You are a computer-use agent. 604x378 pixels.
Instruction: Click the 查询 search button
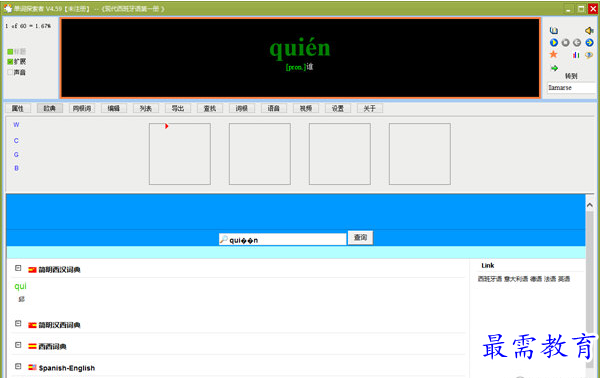360,237
